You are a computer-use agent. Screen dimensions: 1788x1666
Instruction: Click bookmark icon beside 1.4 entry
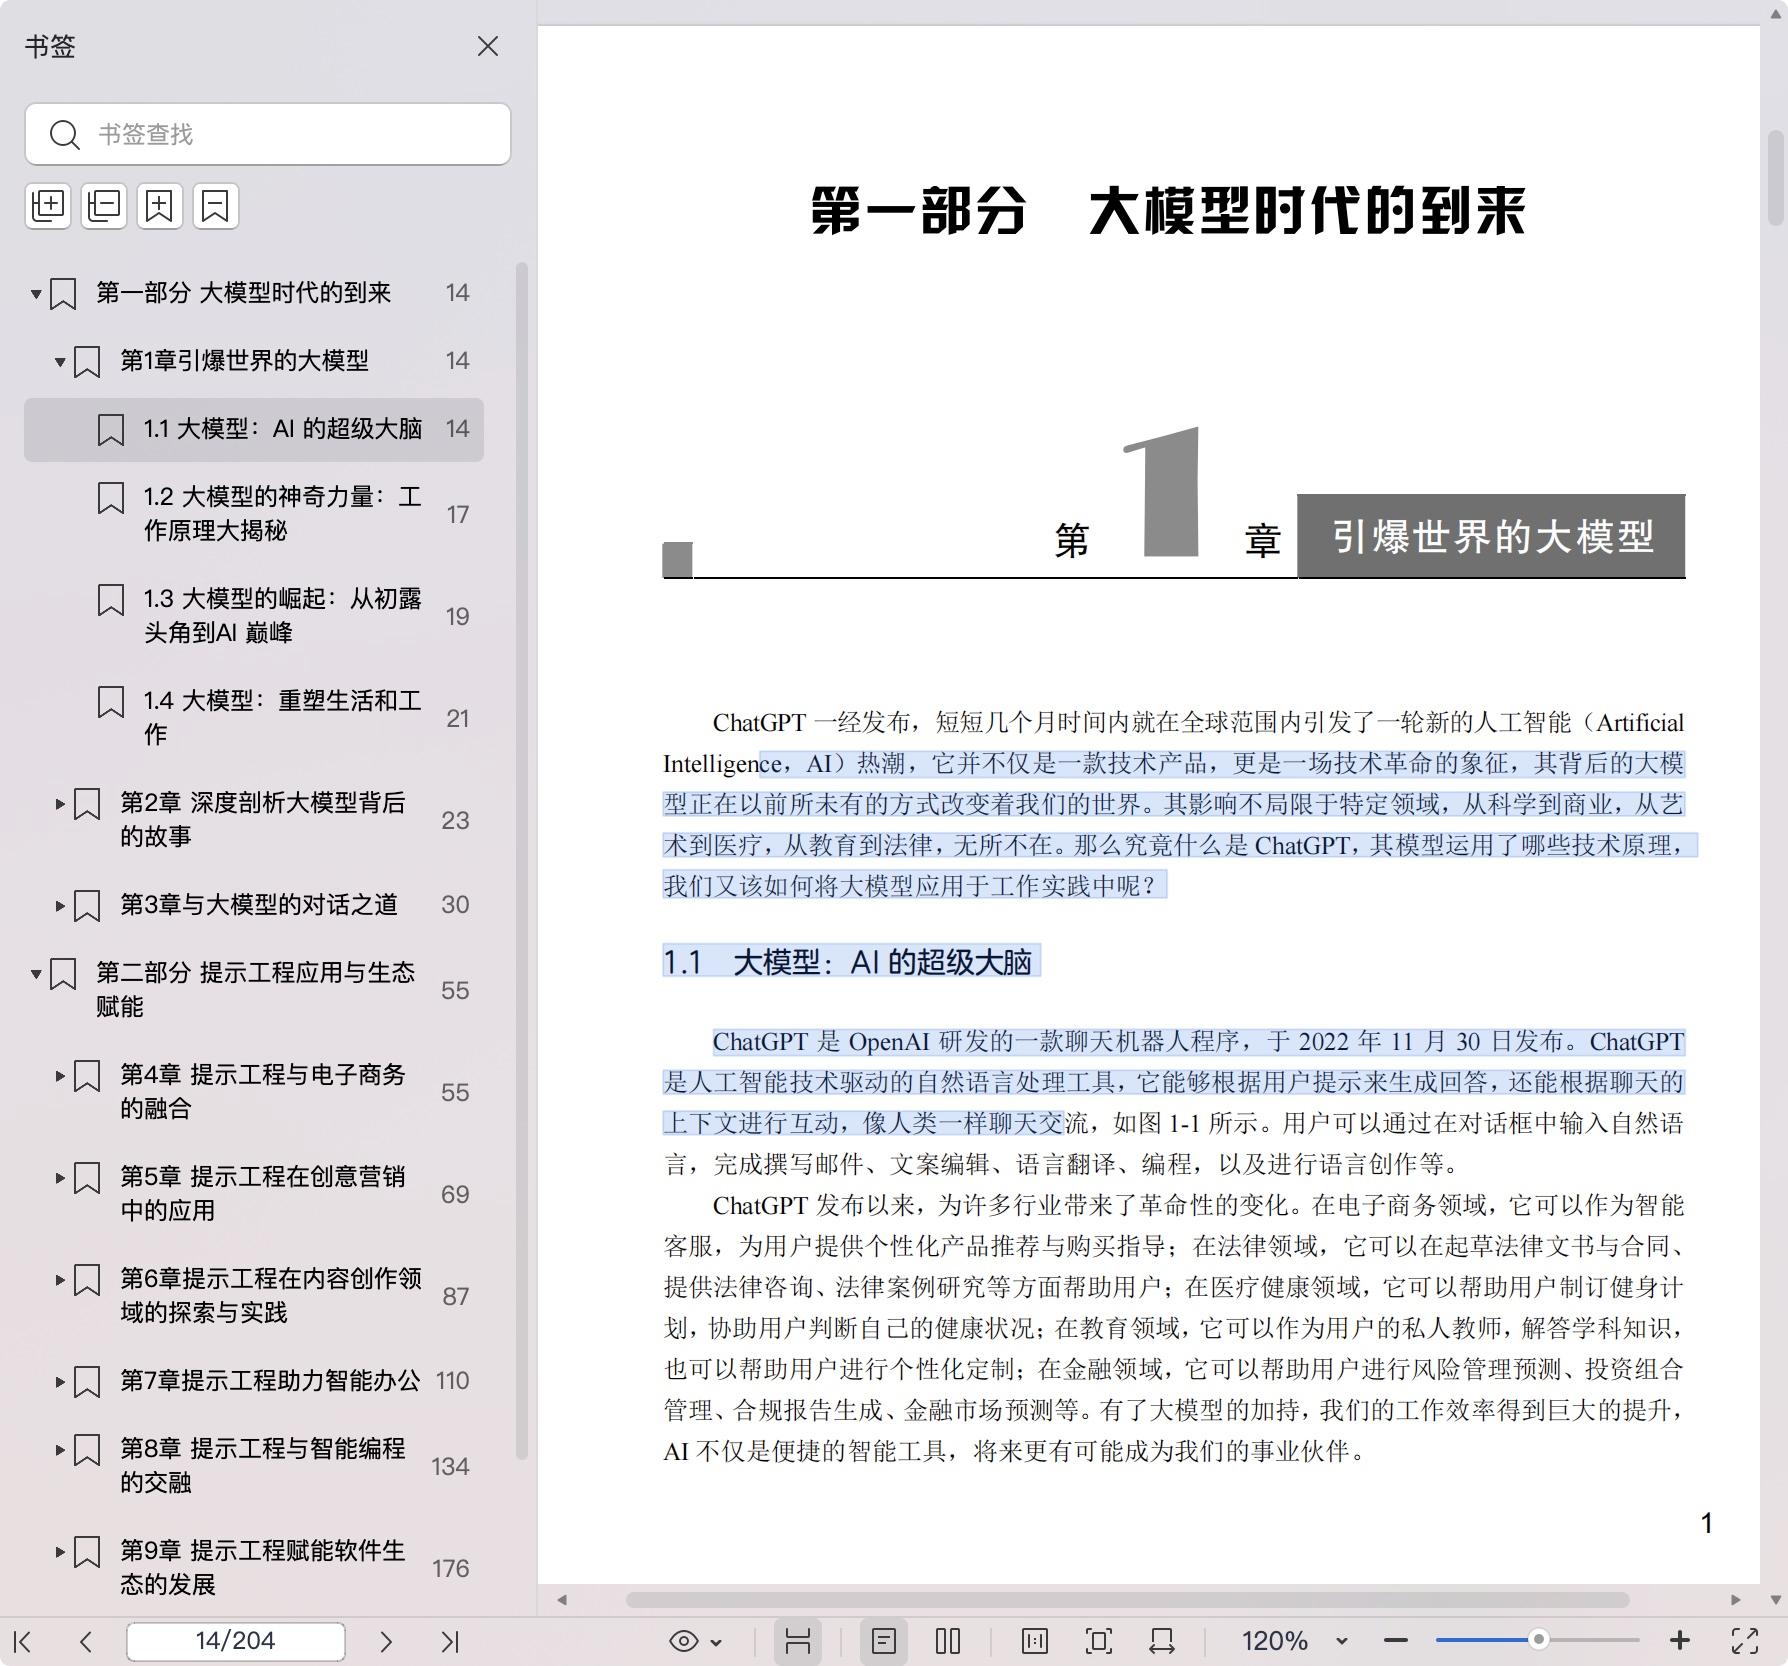point(111,702)
